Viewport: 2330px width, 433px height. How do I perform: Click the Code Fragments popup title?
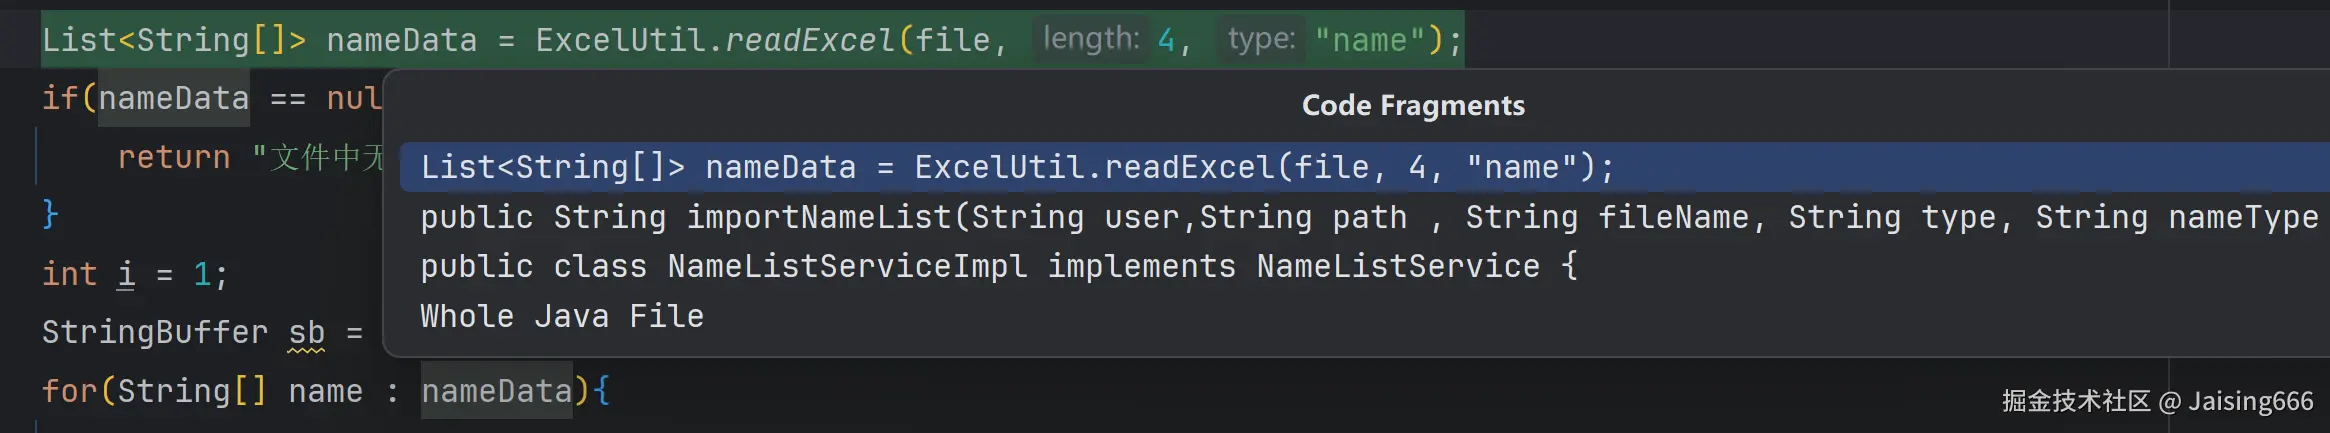click(x=1412, y=105)
